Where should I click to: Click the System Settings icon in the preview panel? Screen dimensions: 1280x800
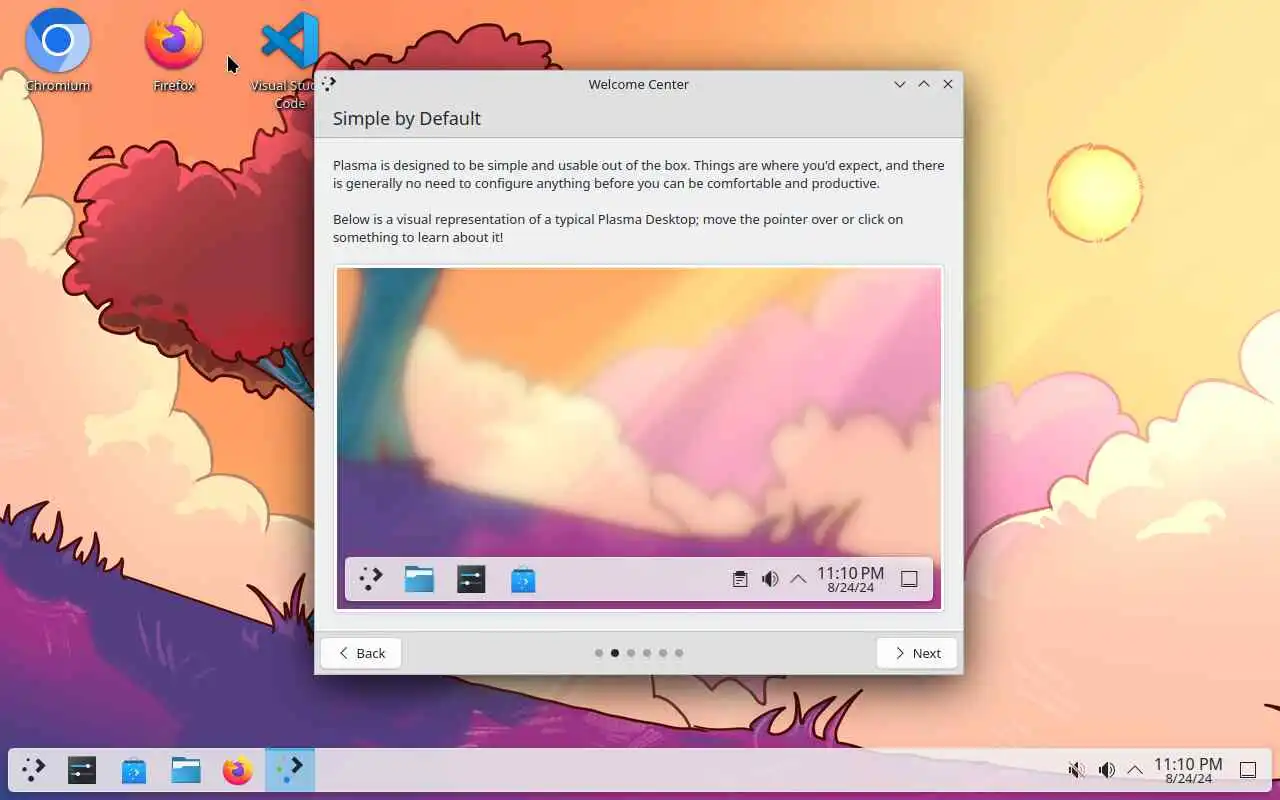[471, 579]
